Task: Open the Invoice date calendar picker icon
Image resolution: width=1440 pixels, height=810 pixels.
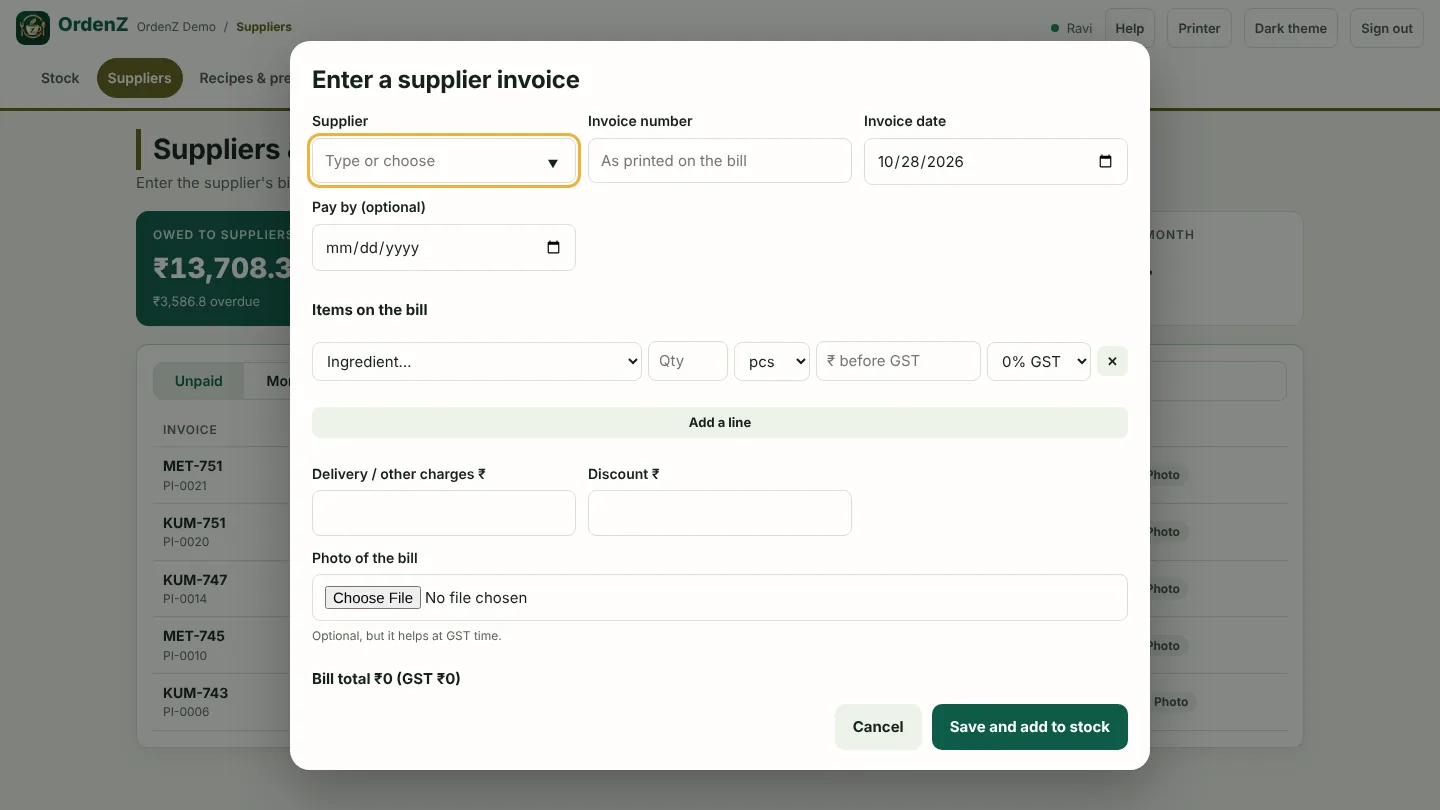Action: click(x=1105, y=161)
